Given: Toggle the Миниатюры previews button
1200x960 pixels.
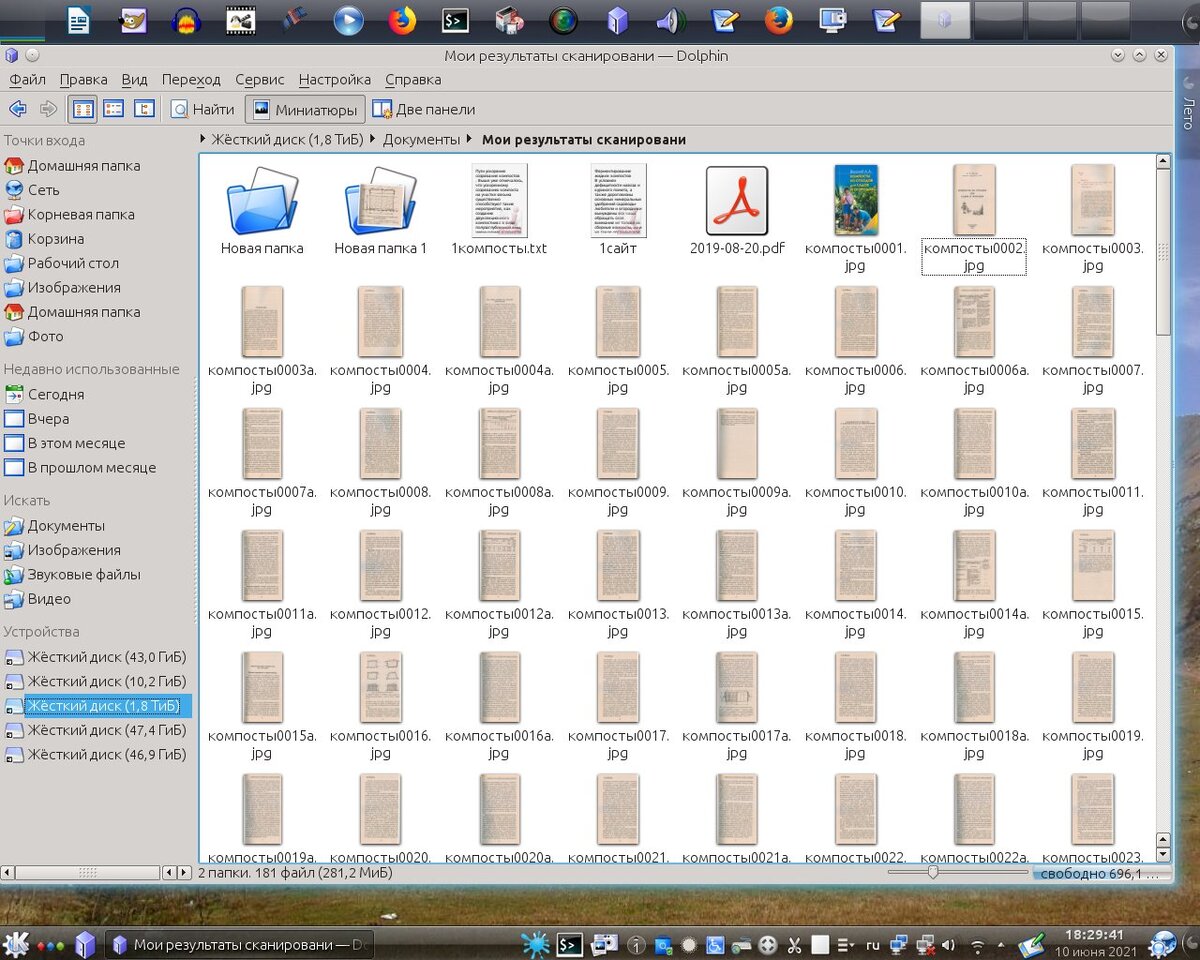Looking at the screenshot, I should click(x=305, y=109).
